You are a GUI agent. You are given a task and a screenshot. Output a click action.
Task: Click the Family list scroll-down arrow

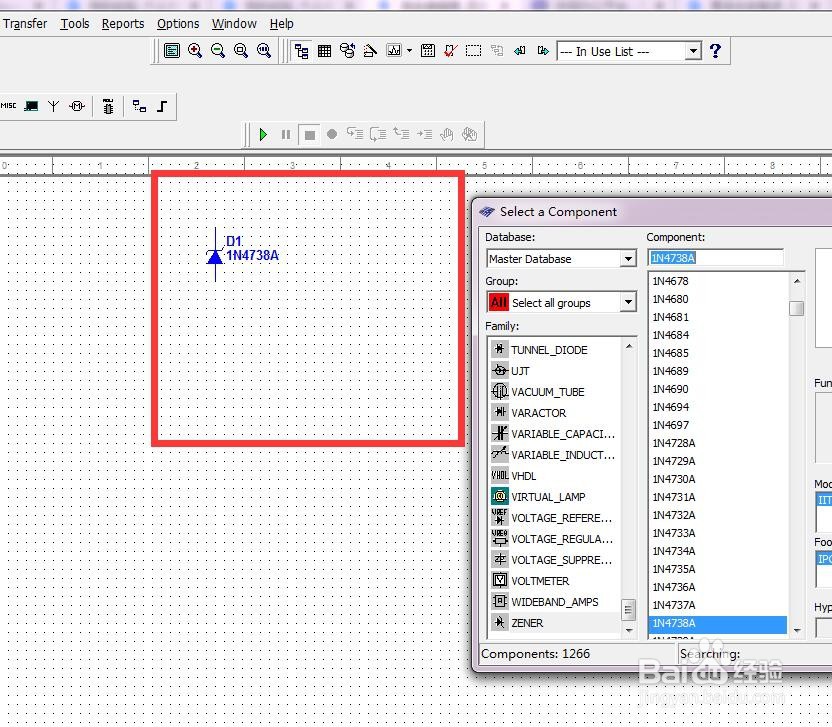629,630
